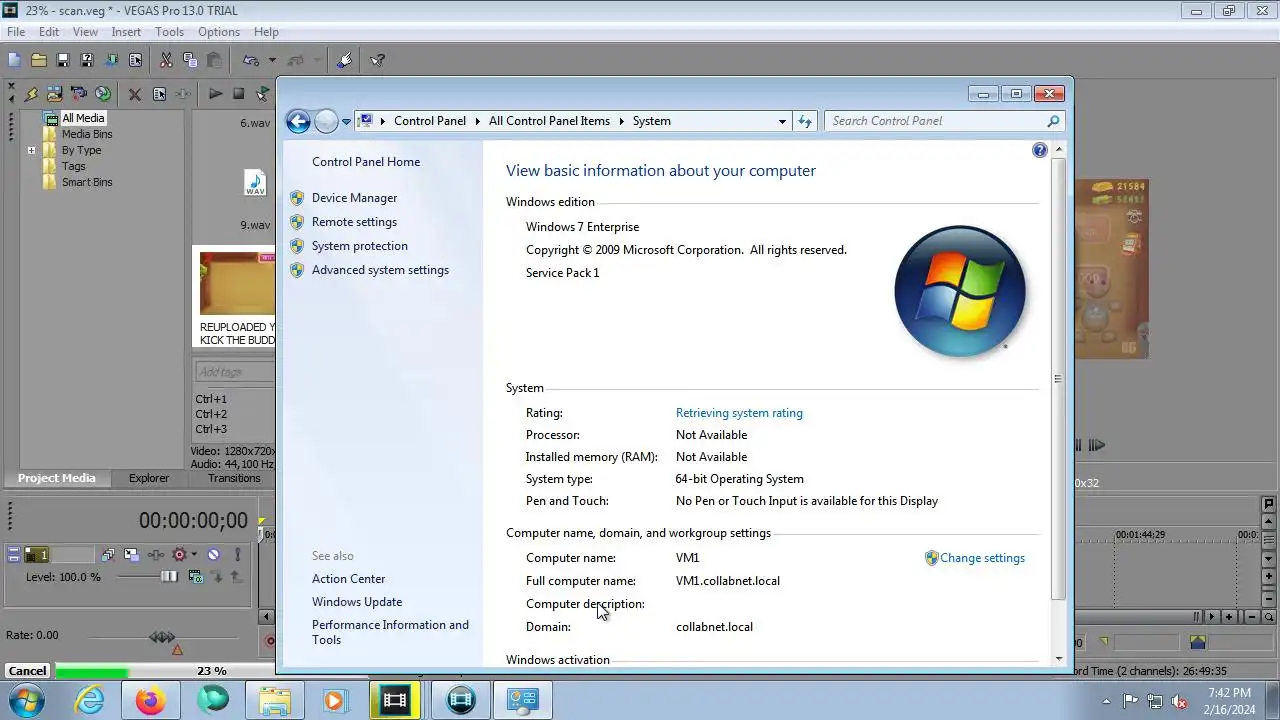The image size is (1280, 720).
Task: Click the What's This help icon
Action: coord(377,60)
